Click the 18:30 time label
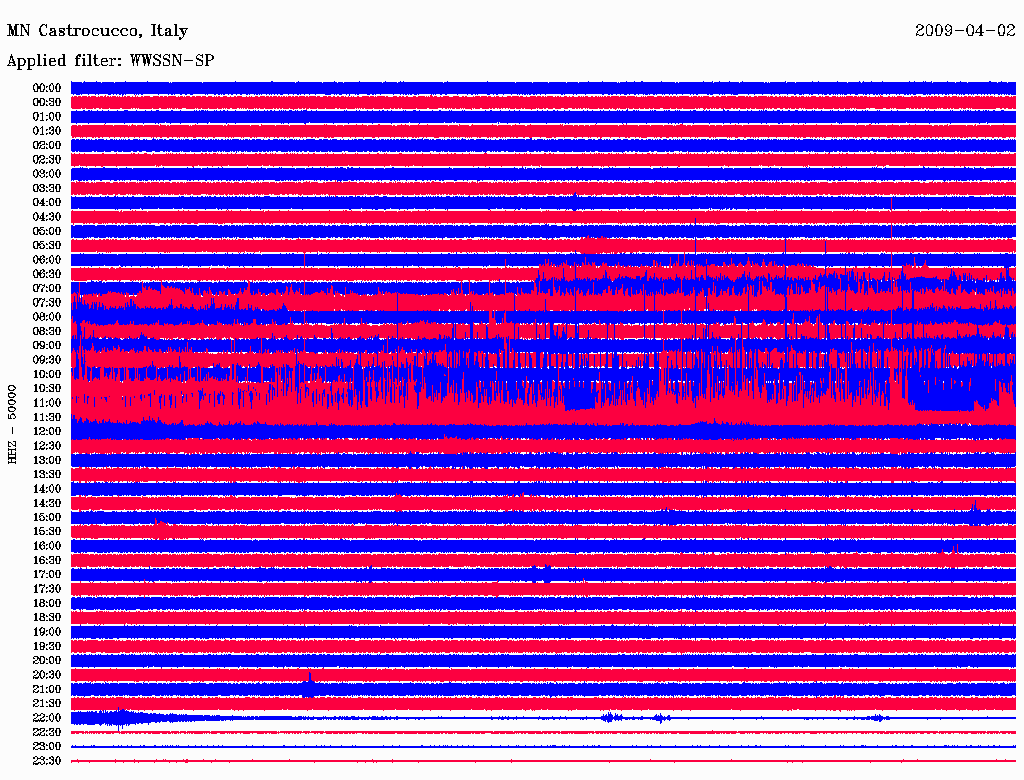 click(47, 617)
